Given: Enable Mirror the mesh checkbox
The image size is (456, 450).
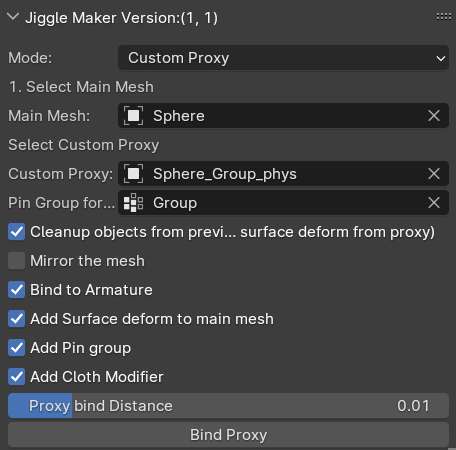Looking at the screenshot, I should click(x=17, y=261).
